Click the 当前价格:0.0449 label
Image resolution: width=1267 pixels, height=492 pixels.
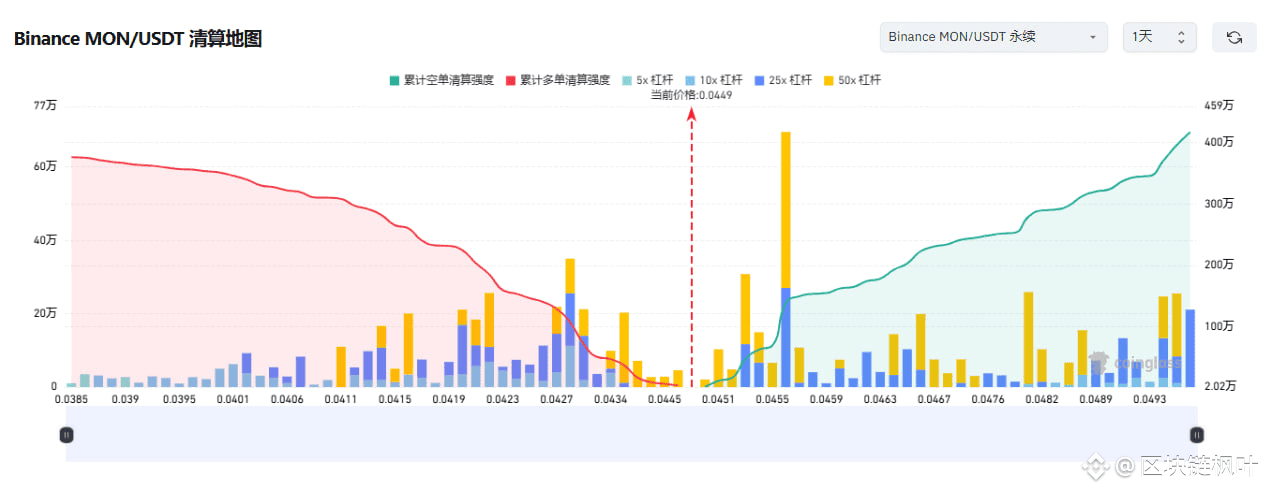click(692, 95)
